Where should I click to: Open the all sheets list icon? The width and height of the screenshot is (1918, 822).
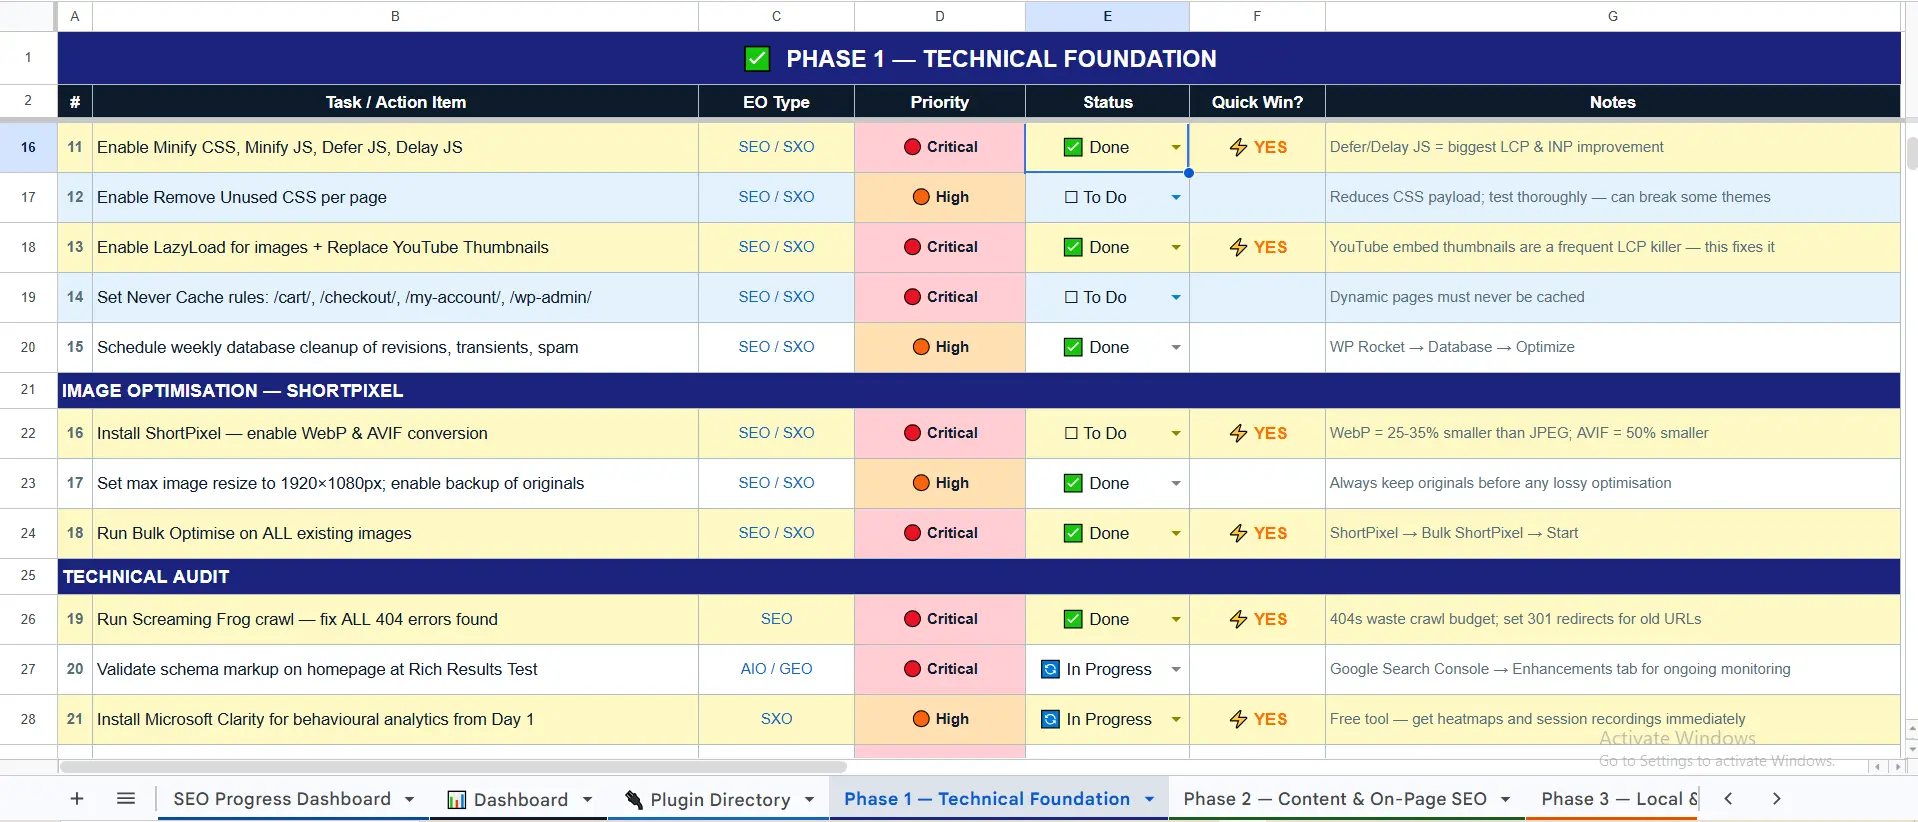pos(126,798)
